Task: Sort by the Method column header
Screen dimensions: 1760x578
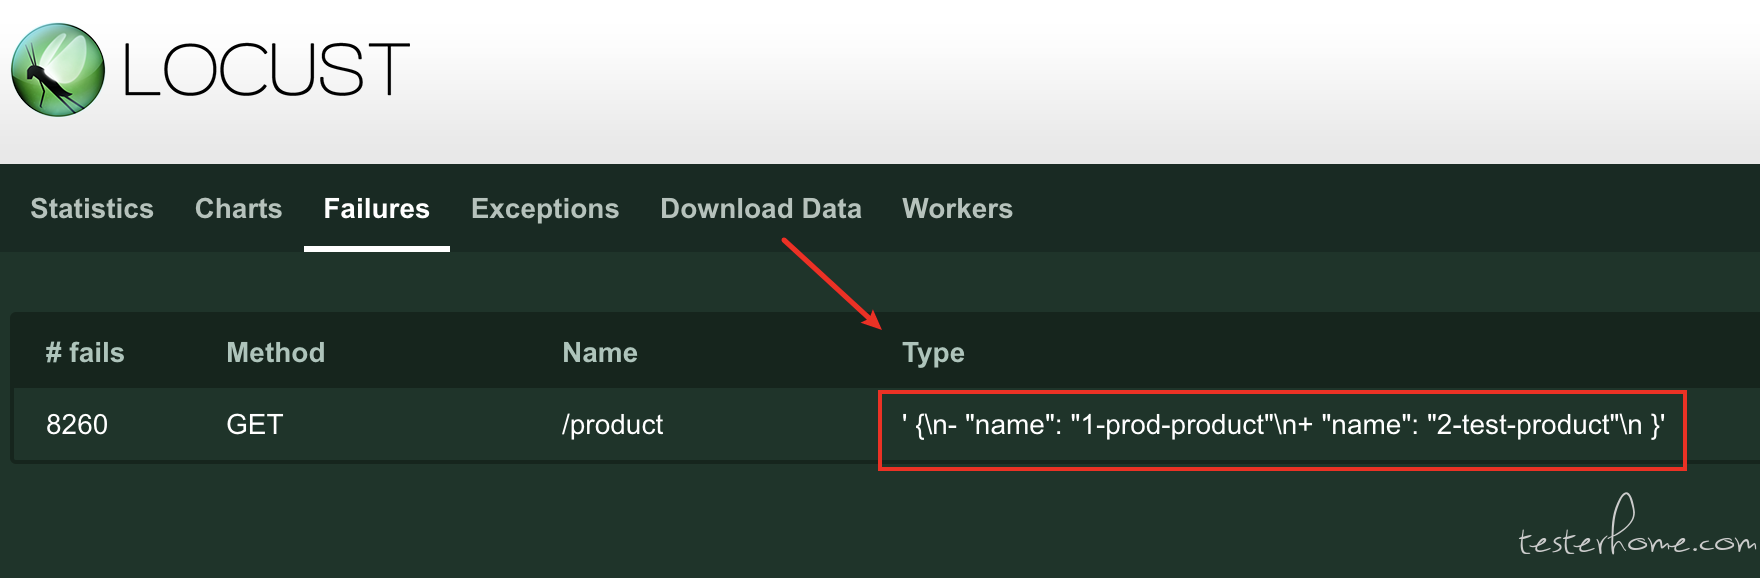Action: (x=275, y=352)
